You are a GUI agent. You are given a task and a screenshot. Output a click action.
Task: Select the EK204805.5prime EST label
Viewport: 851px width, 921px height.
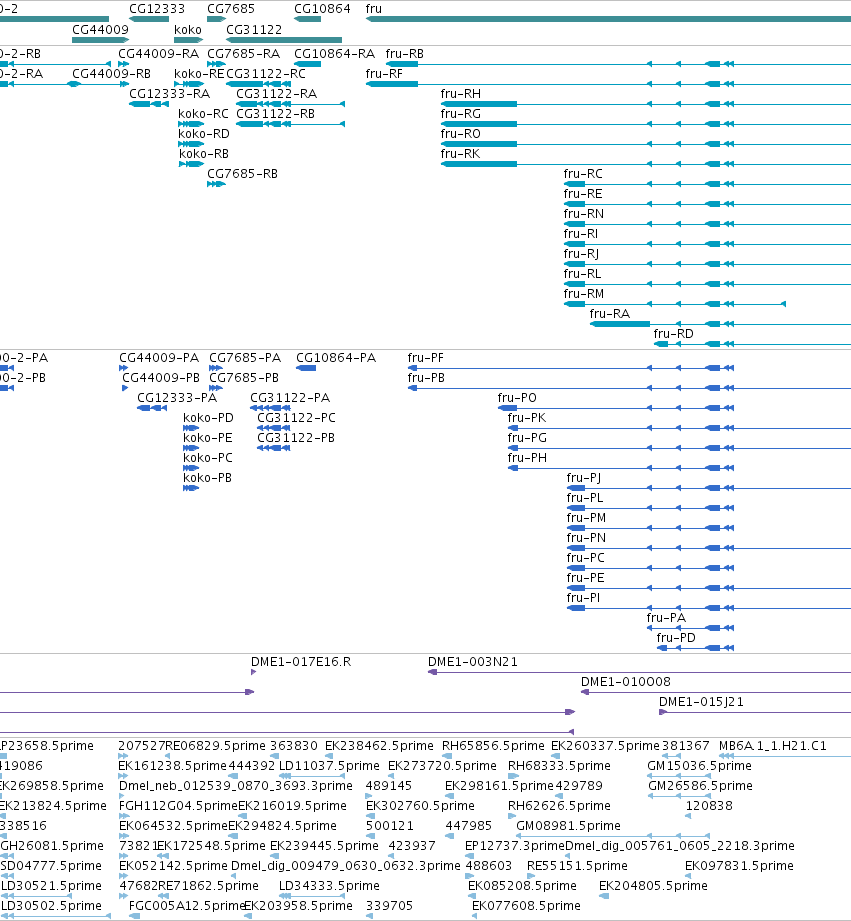[x=653, y=885]
